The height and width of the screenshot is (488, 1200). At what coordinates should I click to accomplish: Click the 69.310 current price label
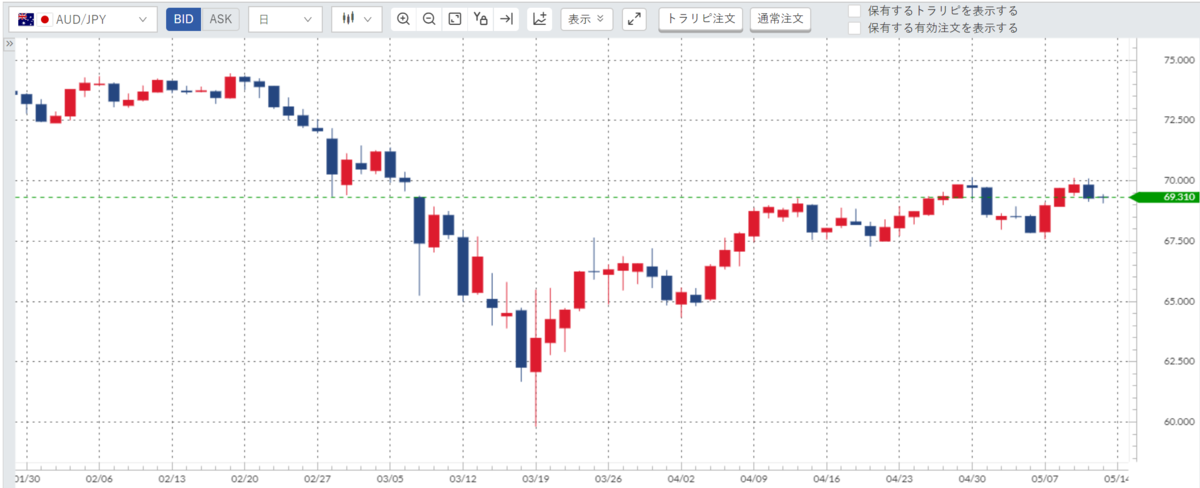coord(1166,197)
